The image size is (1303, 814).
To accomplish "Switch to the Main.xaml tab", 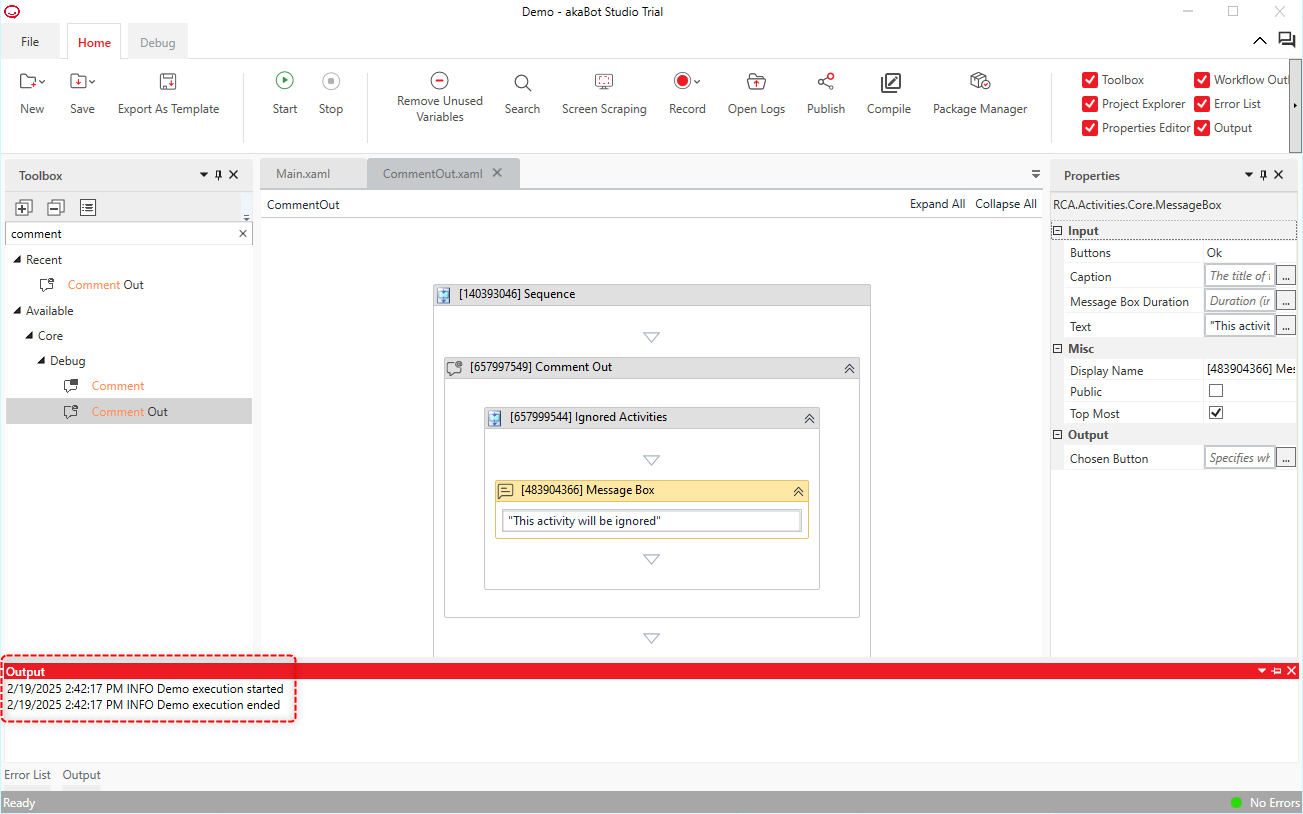I will pyautogui.click(x=303, y=173).
